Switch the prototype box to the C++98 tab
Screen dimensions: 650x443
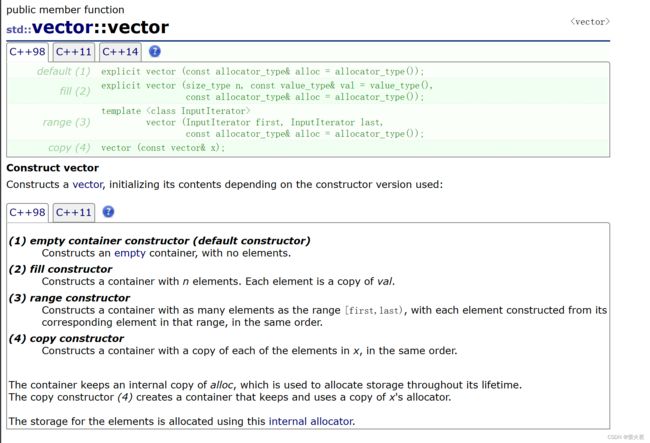pyautogui.click(x=27, y=52)
